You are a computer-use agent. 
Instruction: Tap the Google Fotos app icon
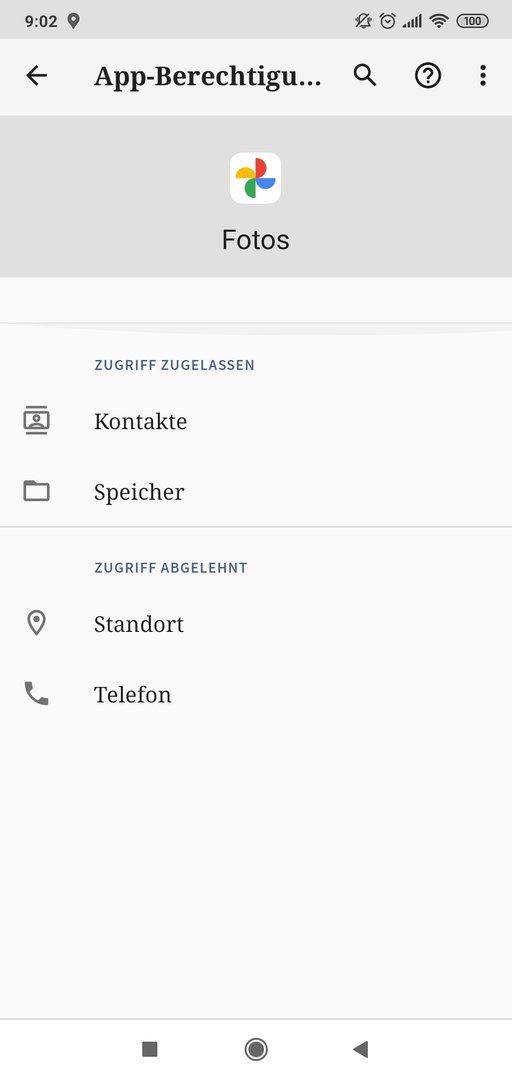pos(256,178)
